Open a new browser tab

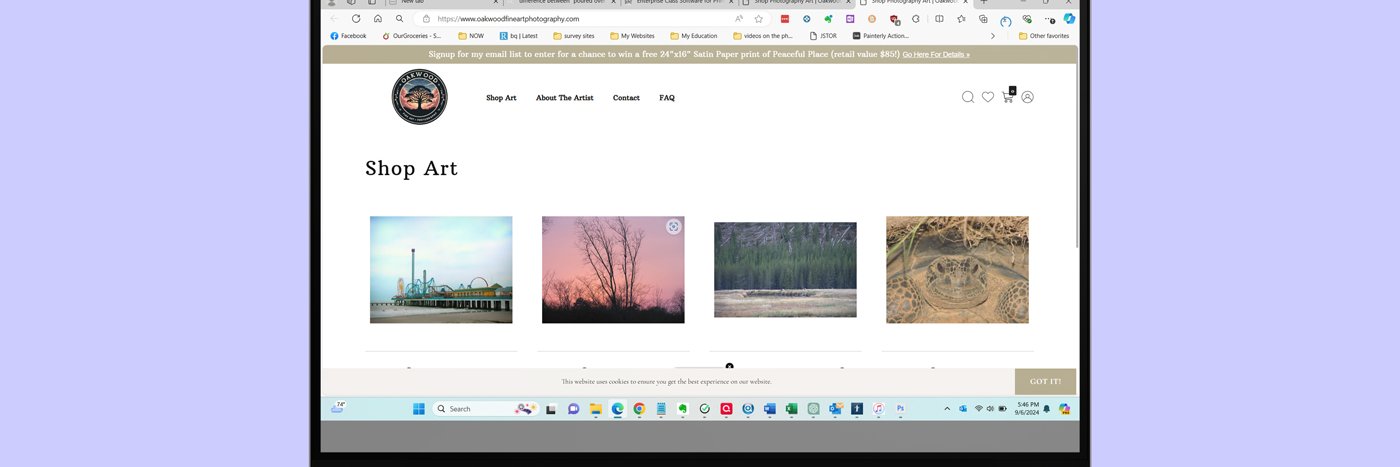click(x=983, y=3)
